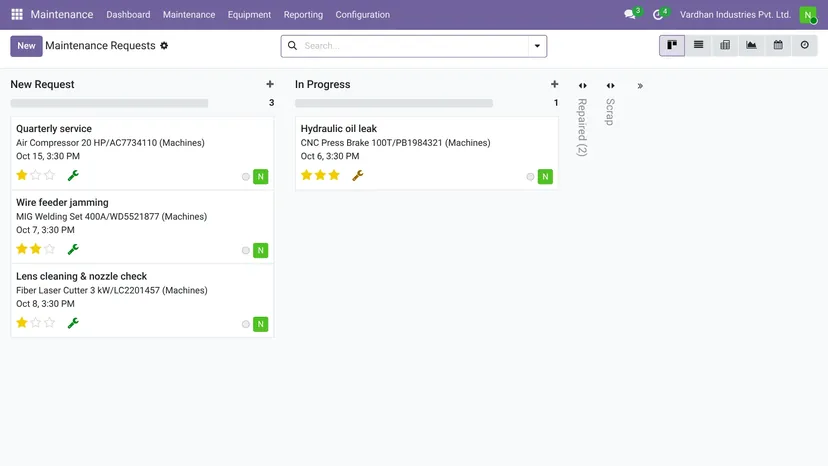Click the New button
The height and width of the screenshot is (466, 828).
coord(26,46)
